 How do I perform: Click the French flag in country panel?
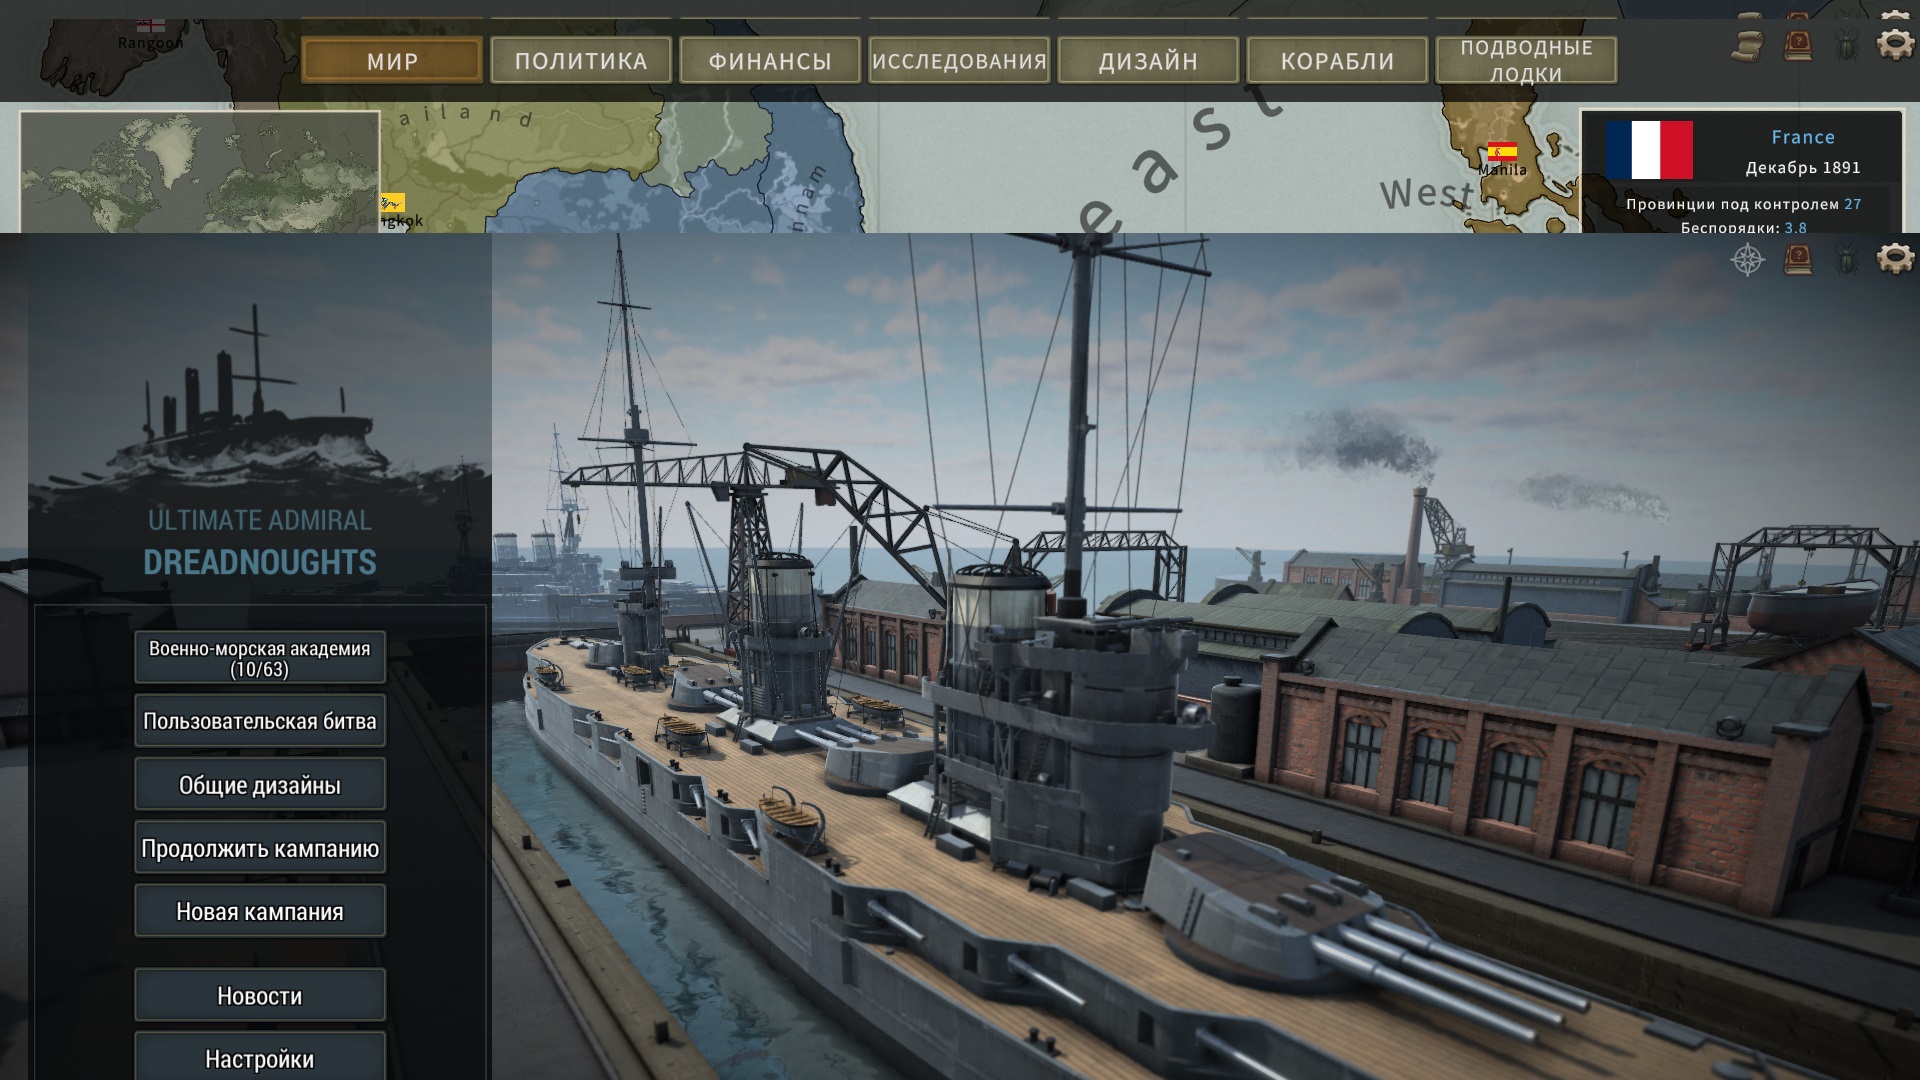tap(1649, 149)
